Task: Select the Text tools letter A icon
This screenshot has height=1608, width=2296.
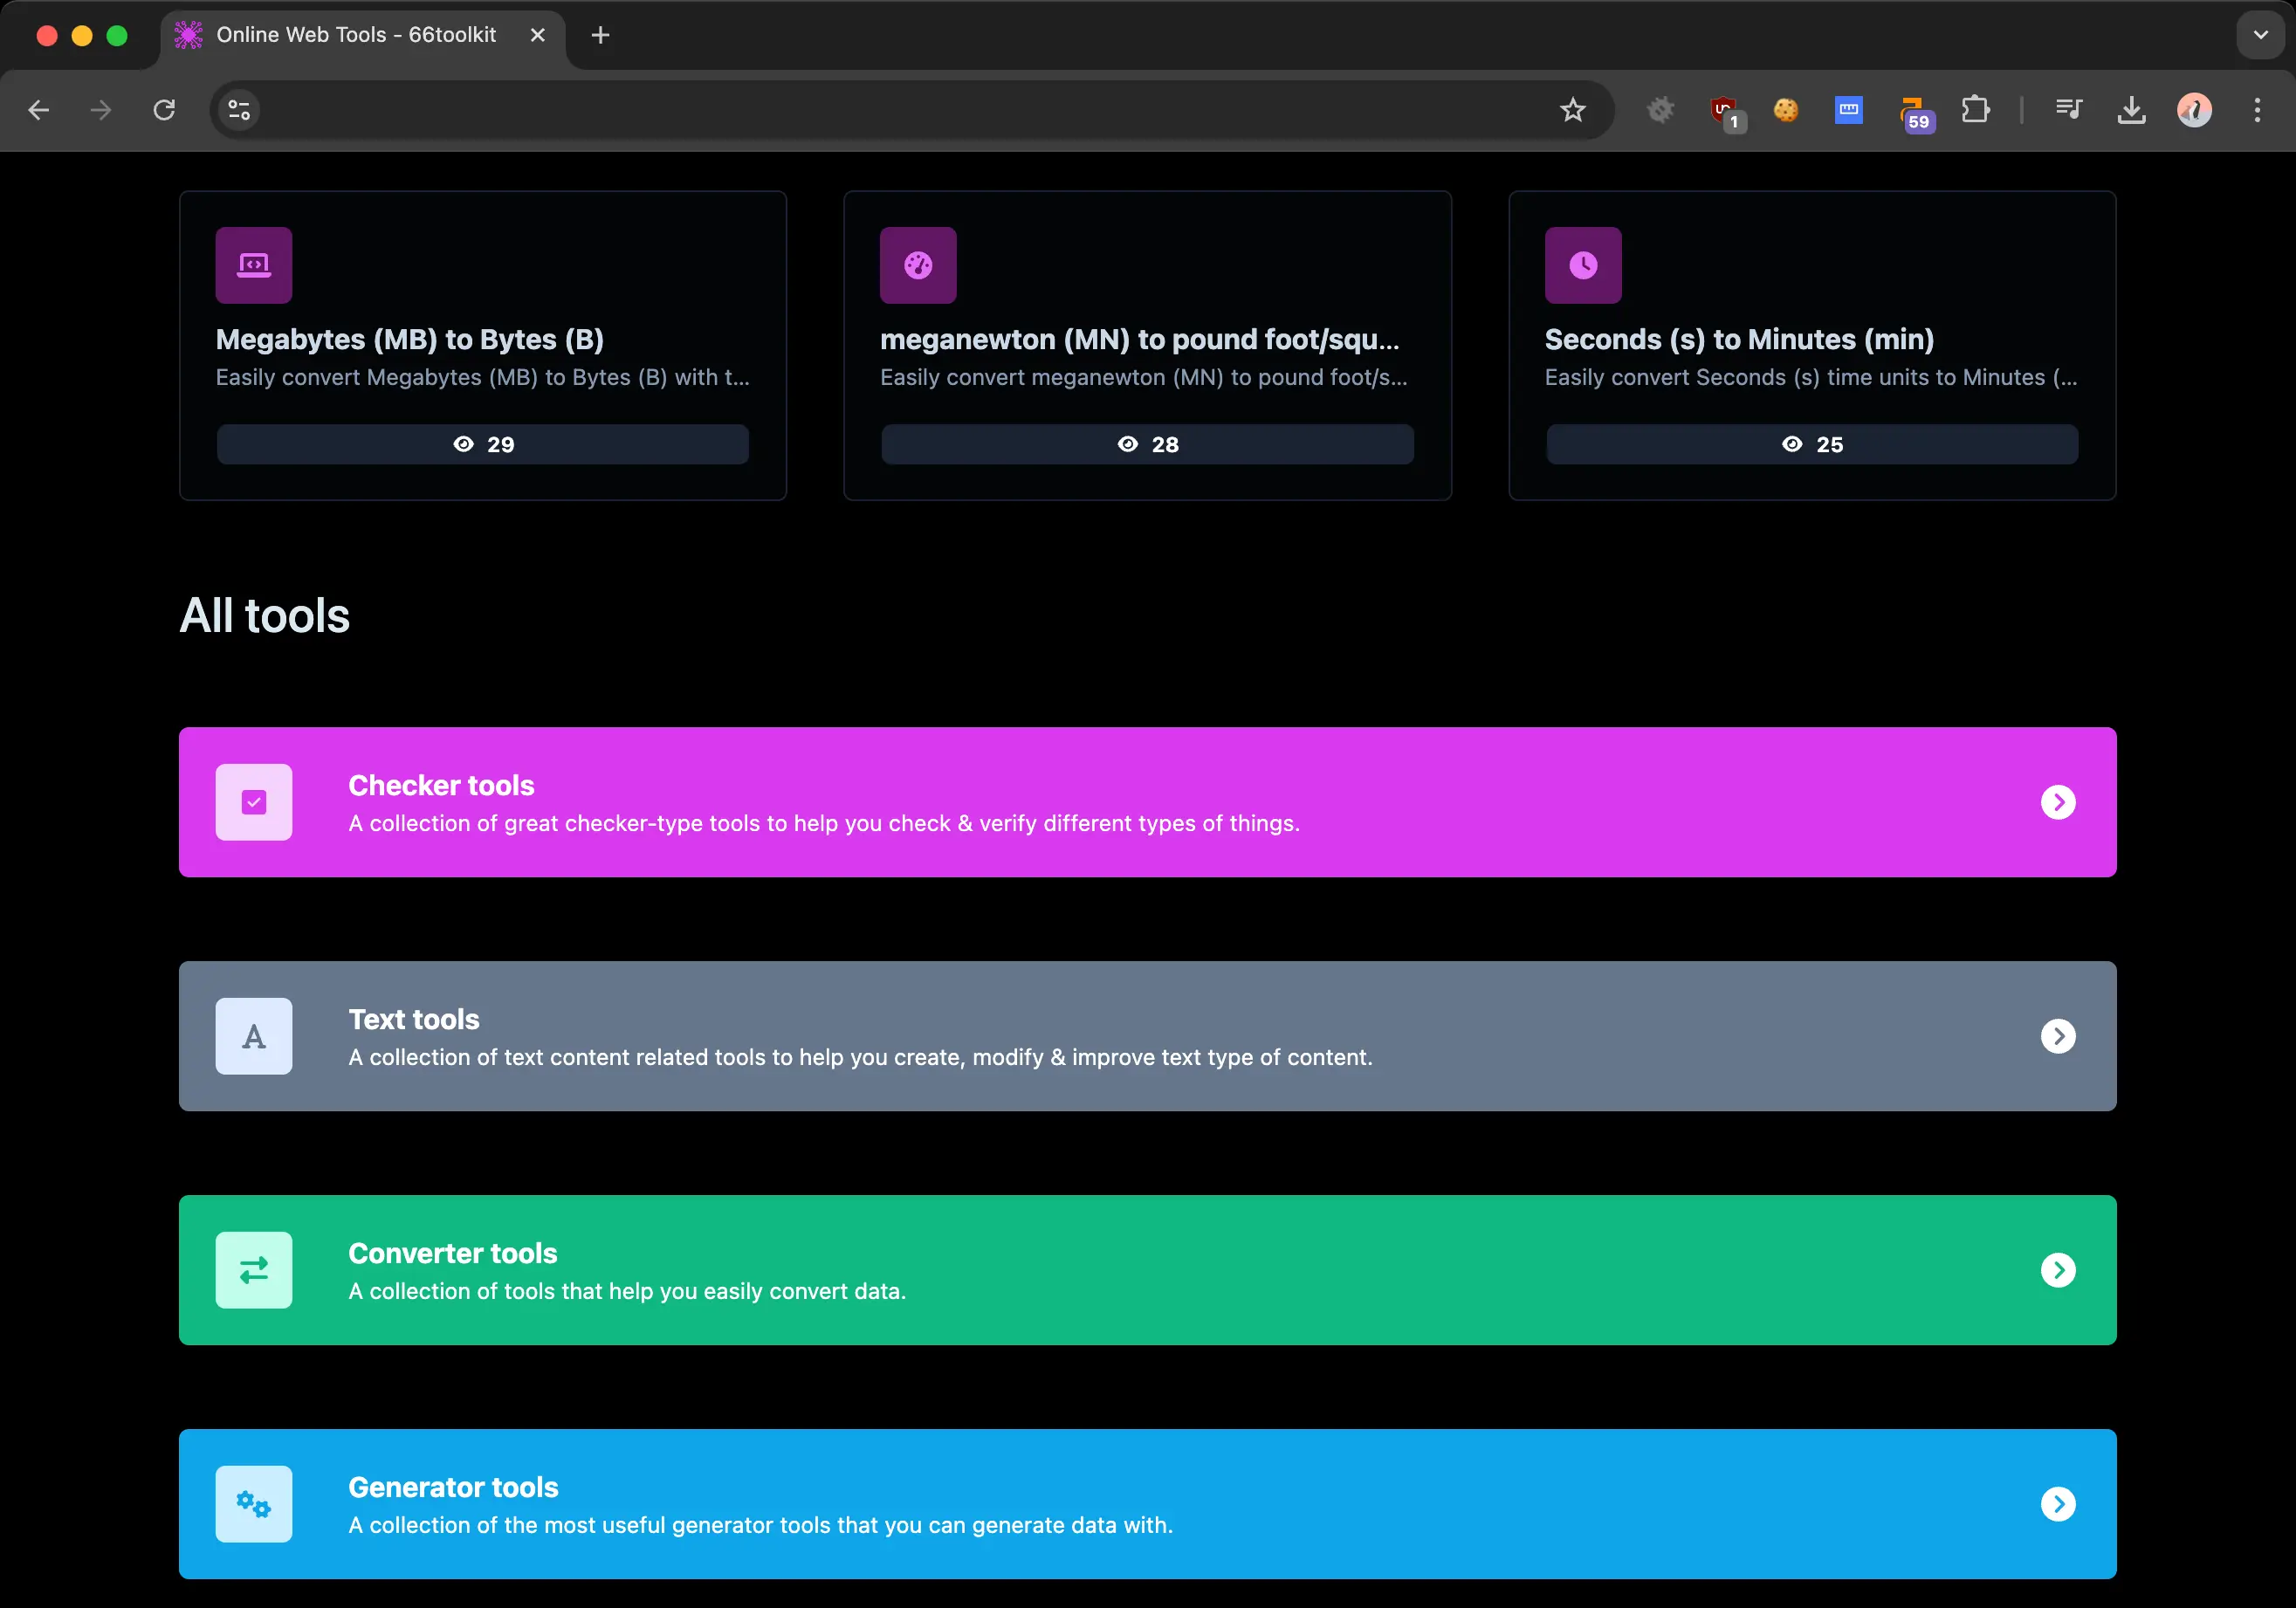Action: [x=254, y=1036]
